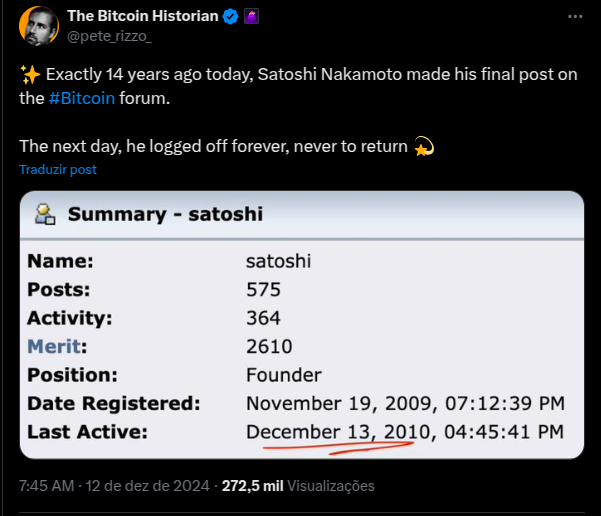This screenshot has height=516, width=601.
Task: Open the embedded satoshi summary image
Action: click(x=302, y=324)
